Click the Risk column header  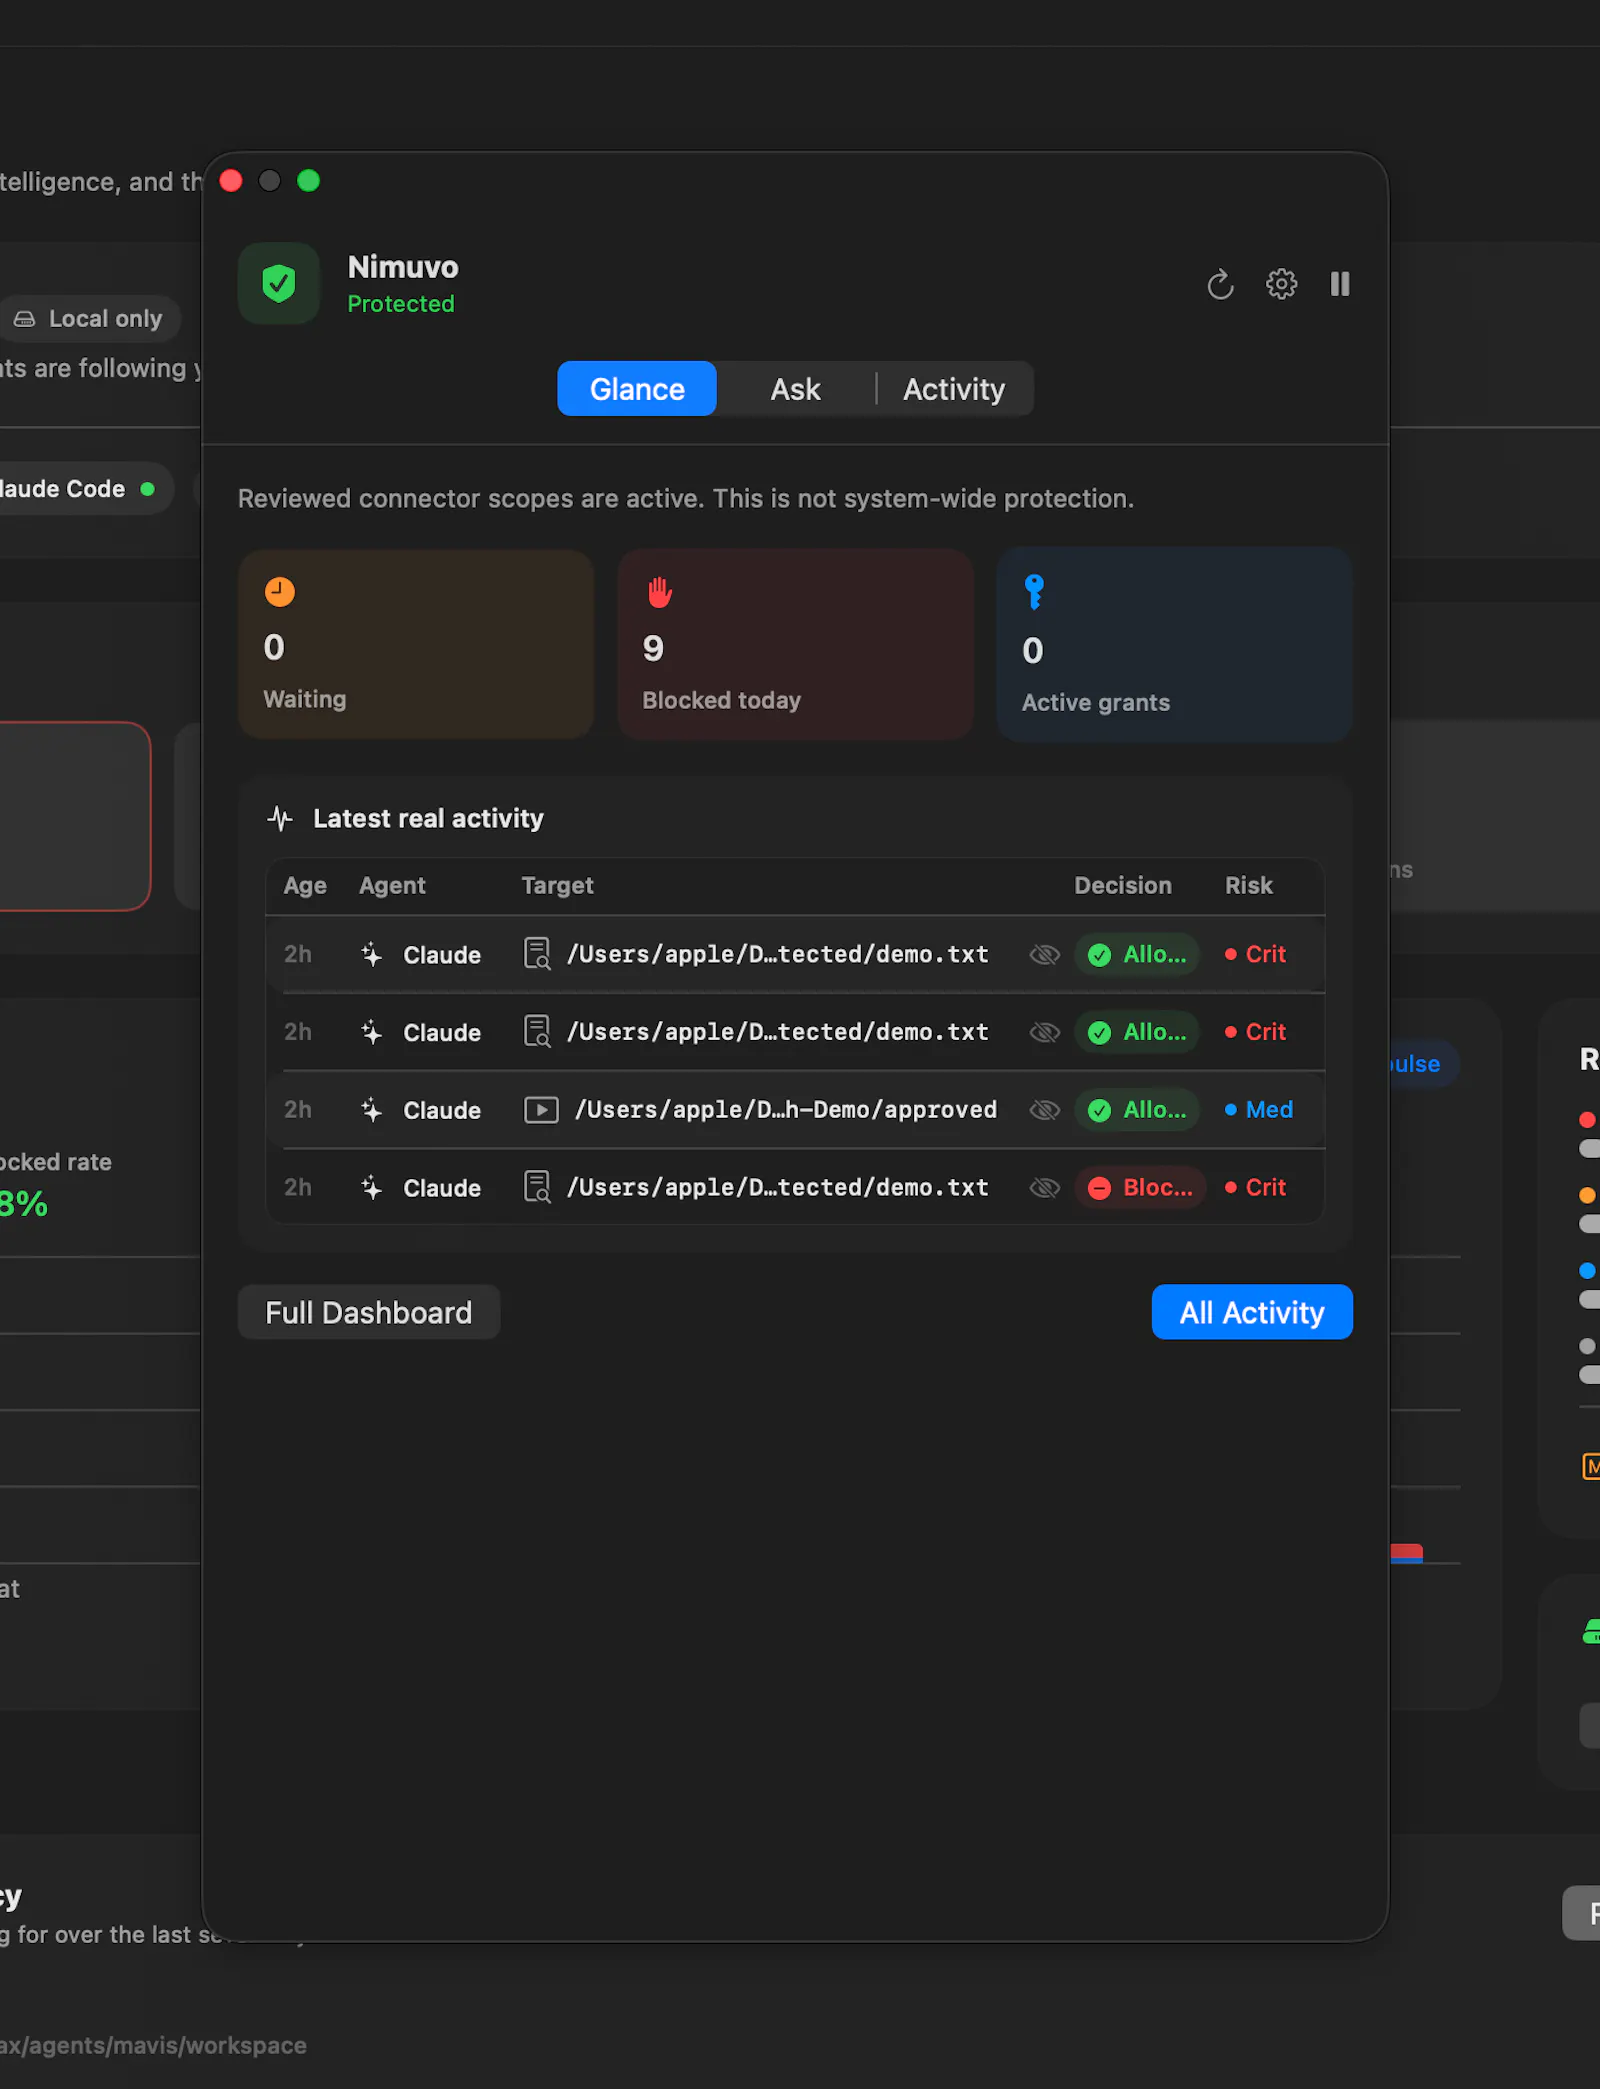1249,886
